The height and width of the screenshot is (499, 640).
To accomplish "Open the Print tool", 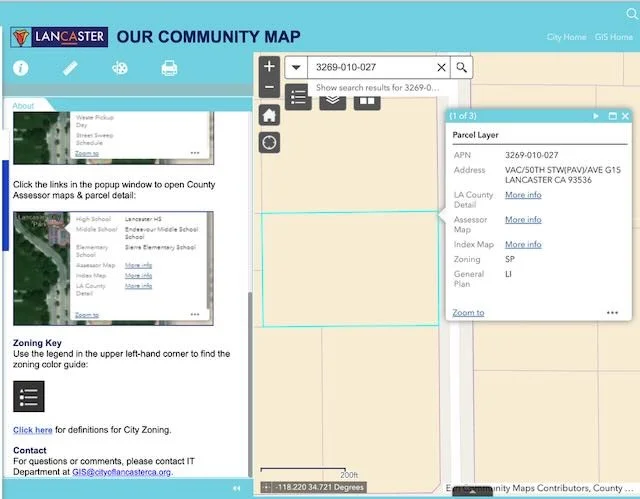I will coord(170,69).
